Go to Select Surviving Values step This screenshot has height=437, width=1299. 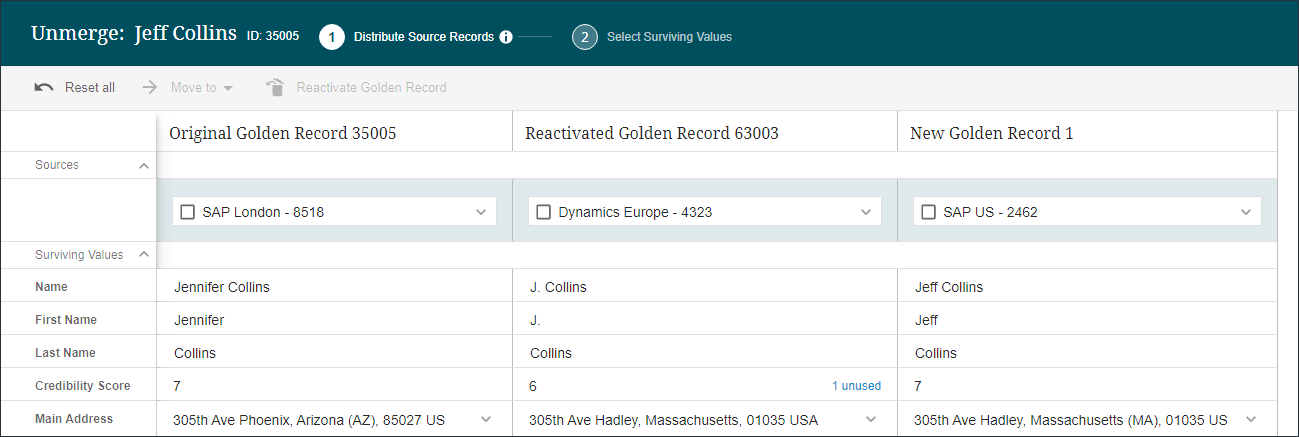pyautogui.click(x=669, y=37)
